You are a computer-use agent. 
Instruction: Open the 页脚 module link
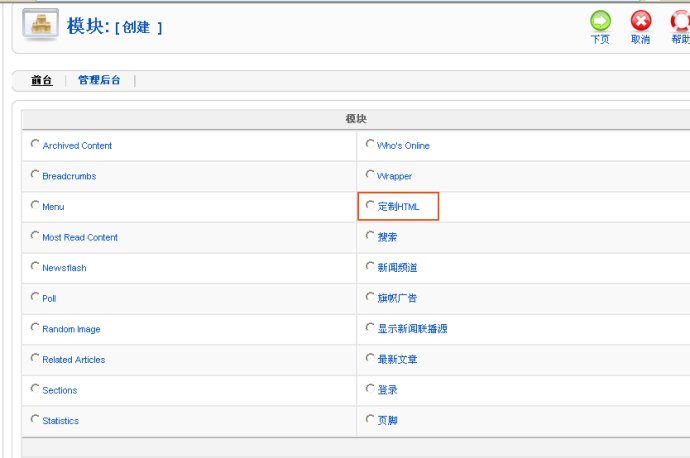pos(387,421)
